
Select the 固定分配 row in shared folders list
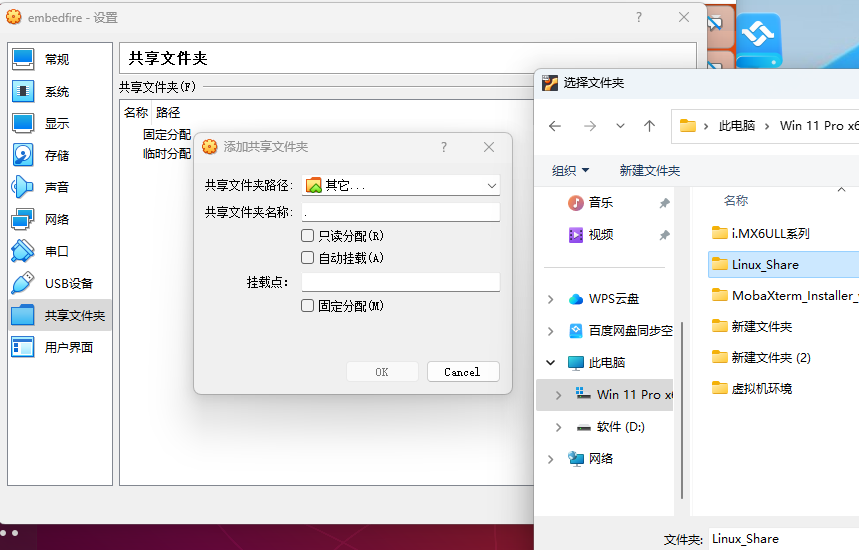coord(167,135)
